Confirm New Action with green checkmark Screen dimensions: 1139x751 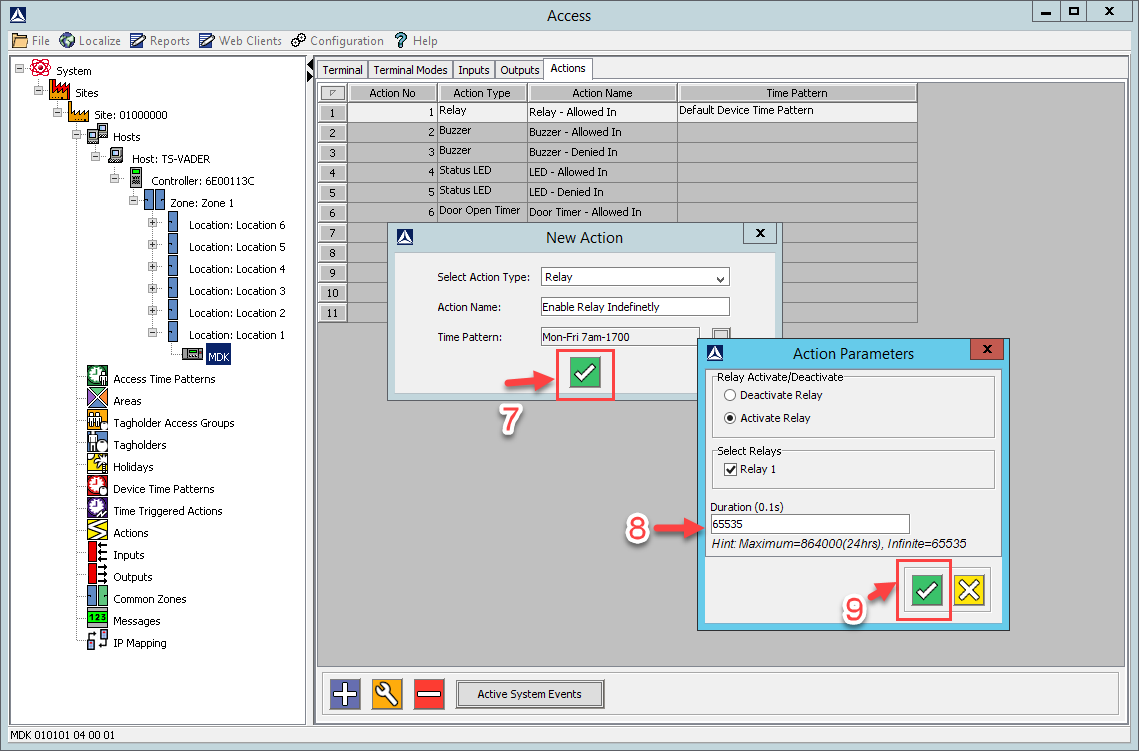coord(585,373)
